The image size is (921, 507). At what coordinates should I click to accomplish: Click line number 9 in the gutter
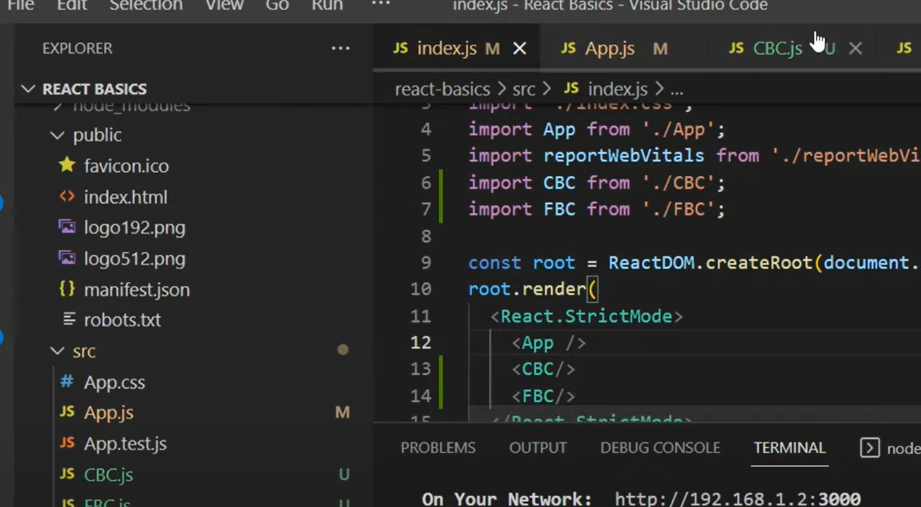(x=426, y=263)
